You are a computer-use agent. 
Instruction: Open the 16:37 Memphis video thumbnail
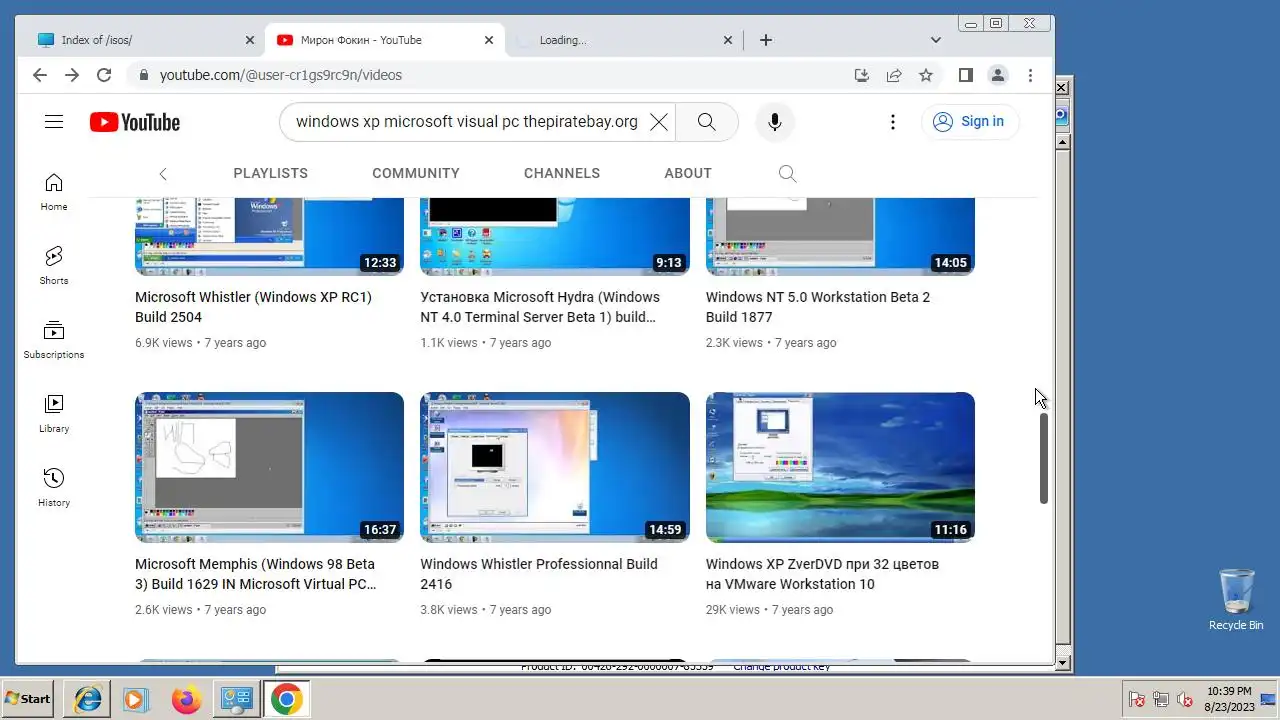coord(270,467)
